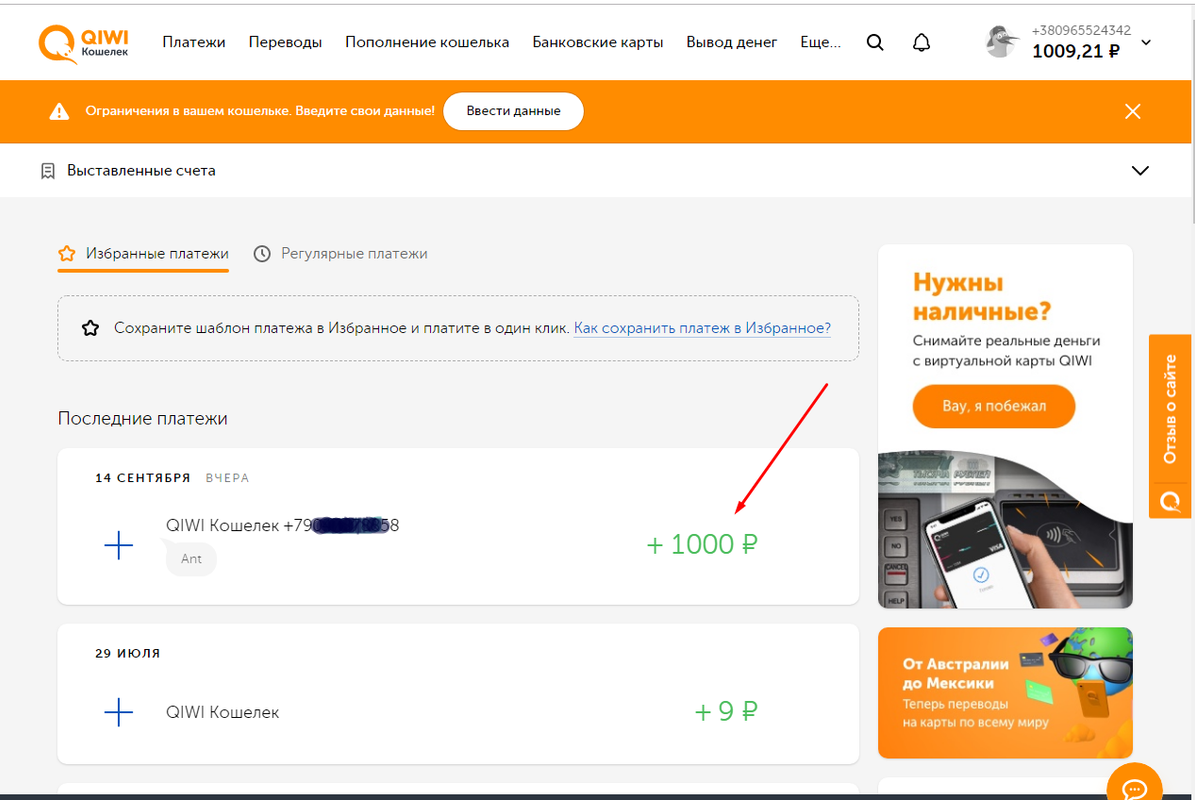Click the QIWI Кошелек logo
Image resolution: width=1195 pixels, height=800 pixels.
pyautogui.click(x=84, y=43)
